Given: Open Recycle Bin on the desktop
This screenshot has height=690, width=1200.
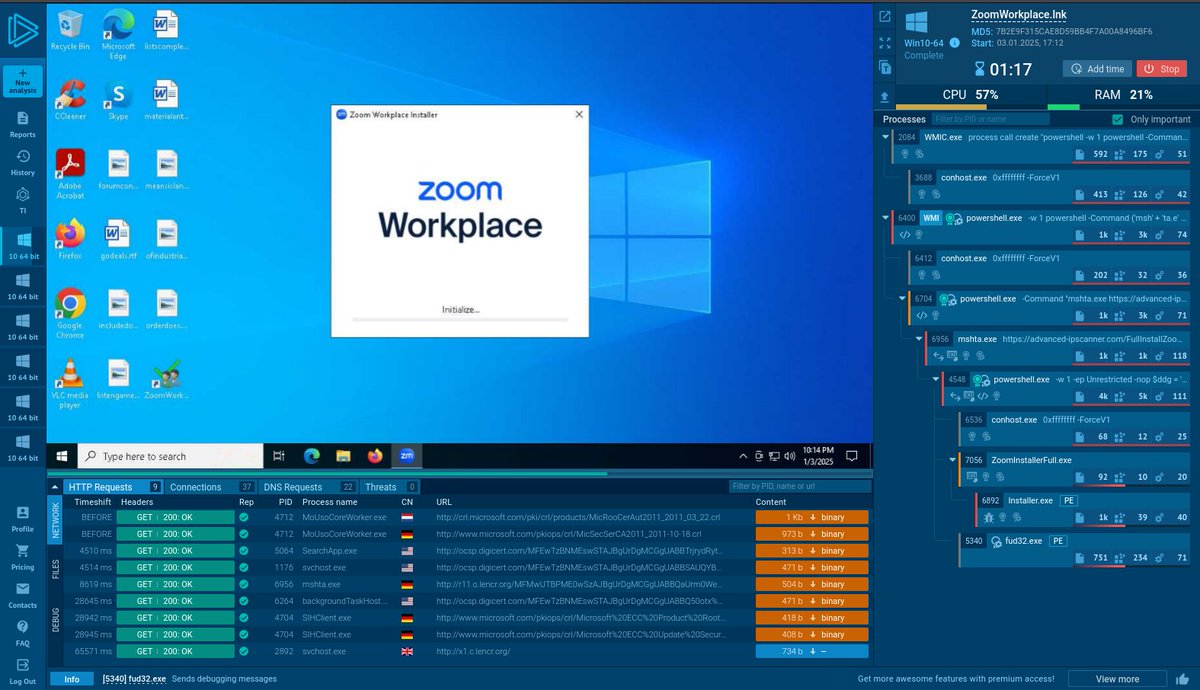Looking at the screenshot, I should tap(70, 30).
